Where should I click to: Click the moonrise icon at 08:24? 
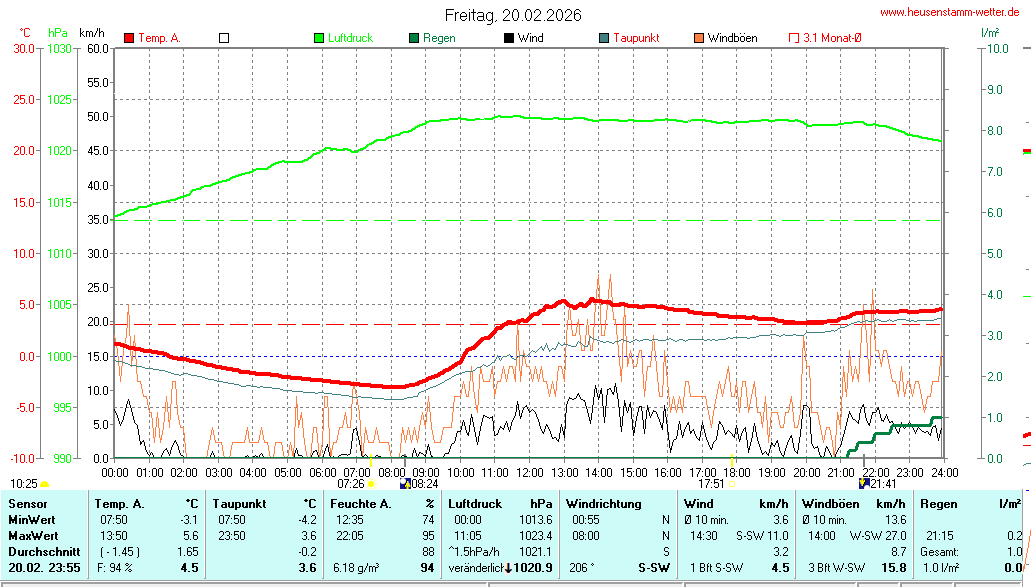coord(405,484)
